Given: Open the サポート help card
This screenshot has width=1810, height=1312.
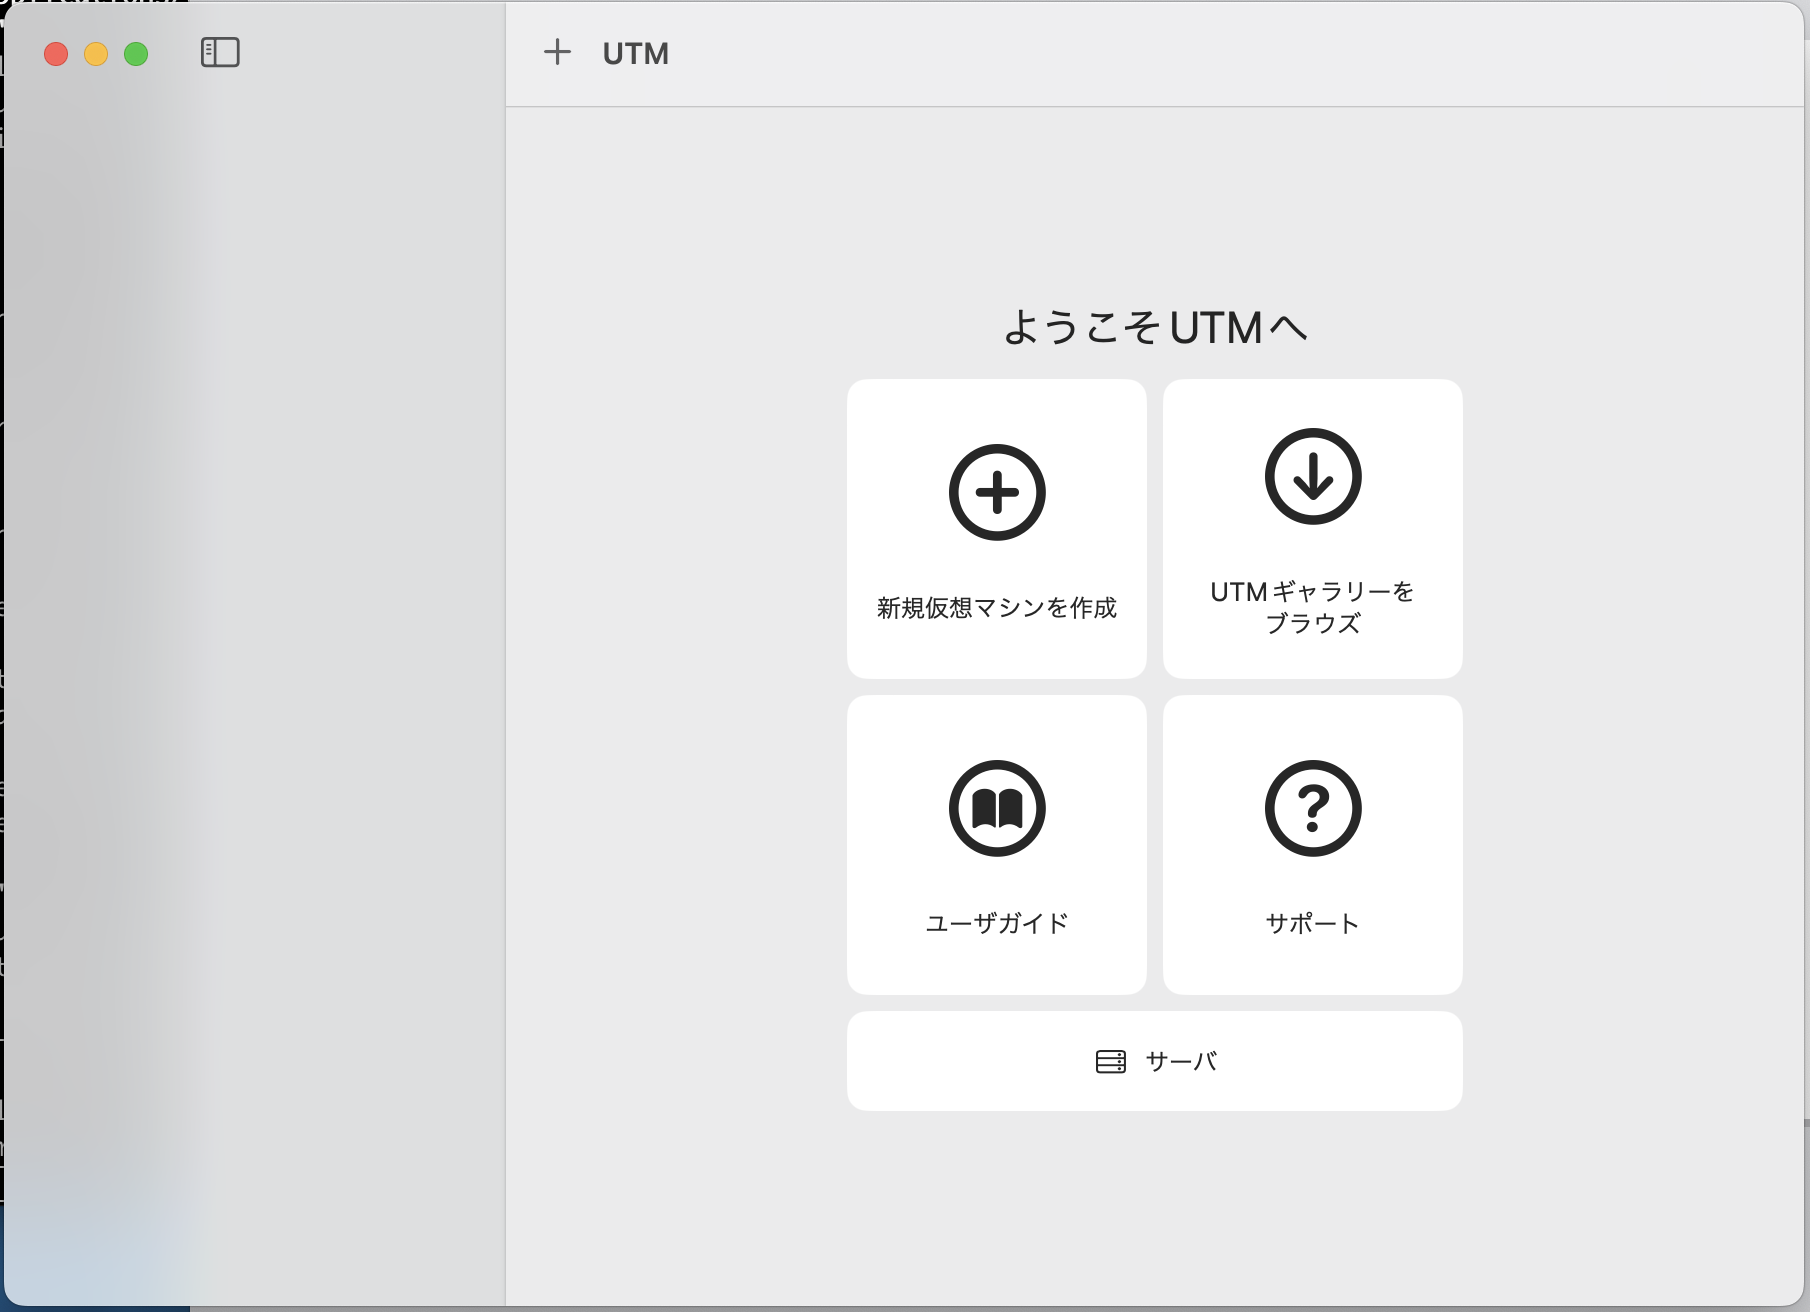Looking at the screenshot, I should click(x=1313, y=845).
